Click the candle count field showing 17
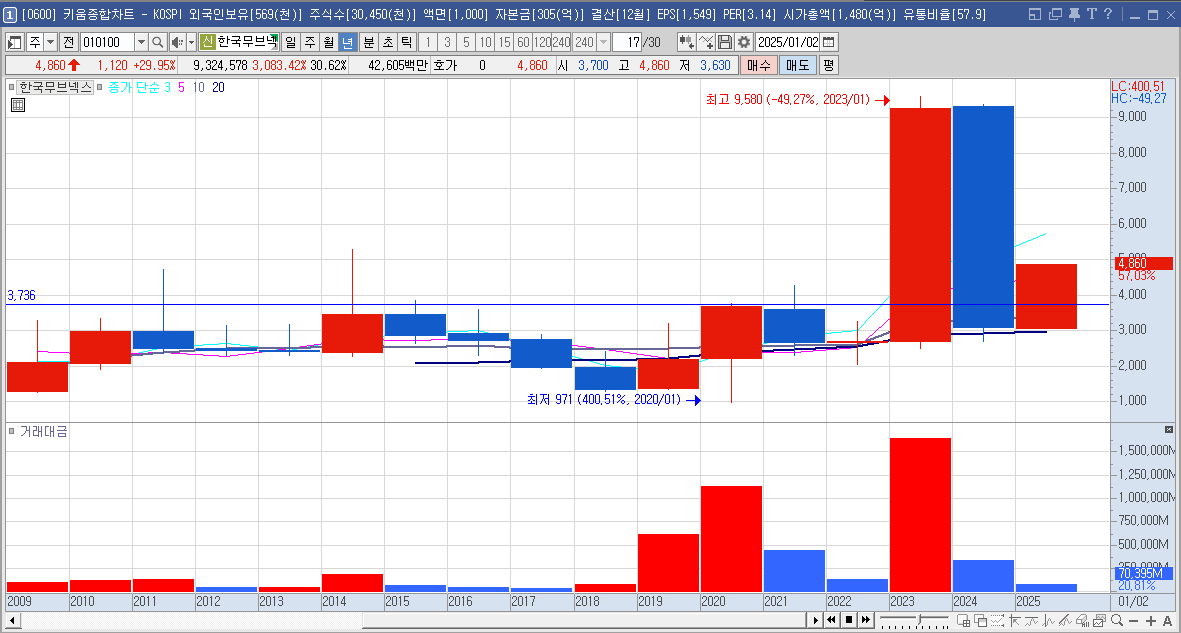This screenshot has width=1181, height=633. tap(627, 42)
